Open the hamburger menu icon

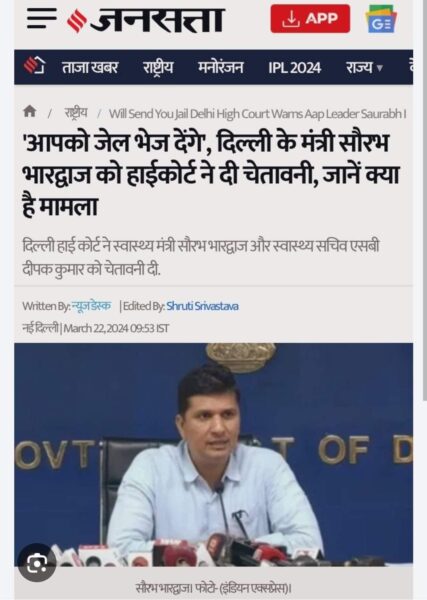41,18
